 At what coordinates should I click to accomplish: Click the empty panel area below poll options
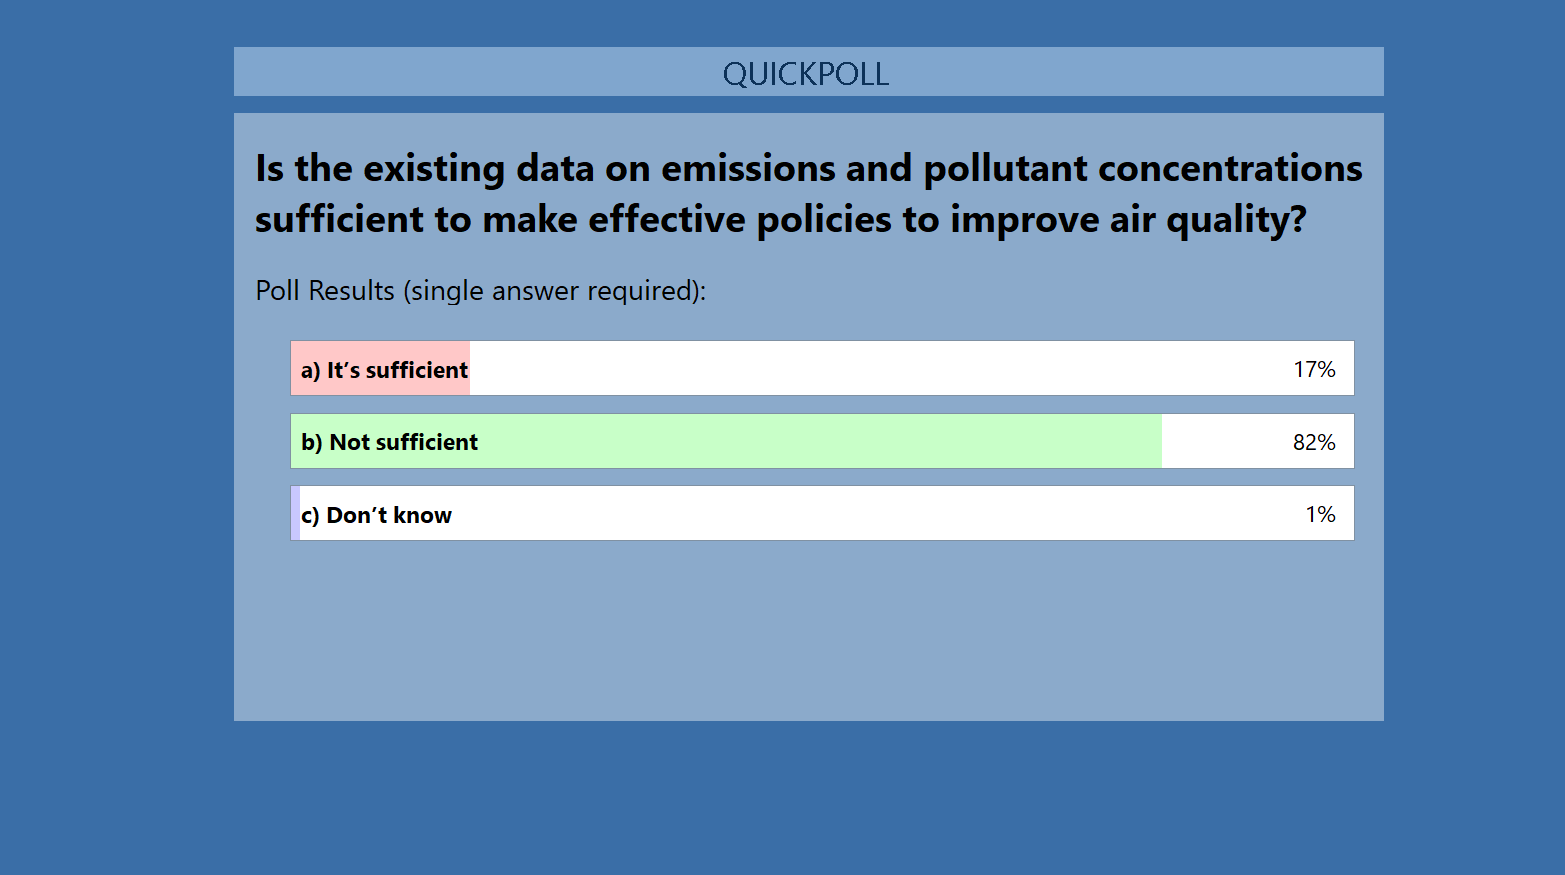click(x=808, y=630)
